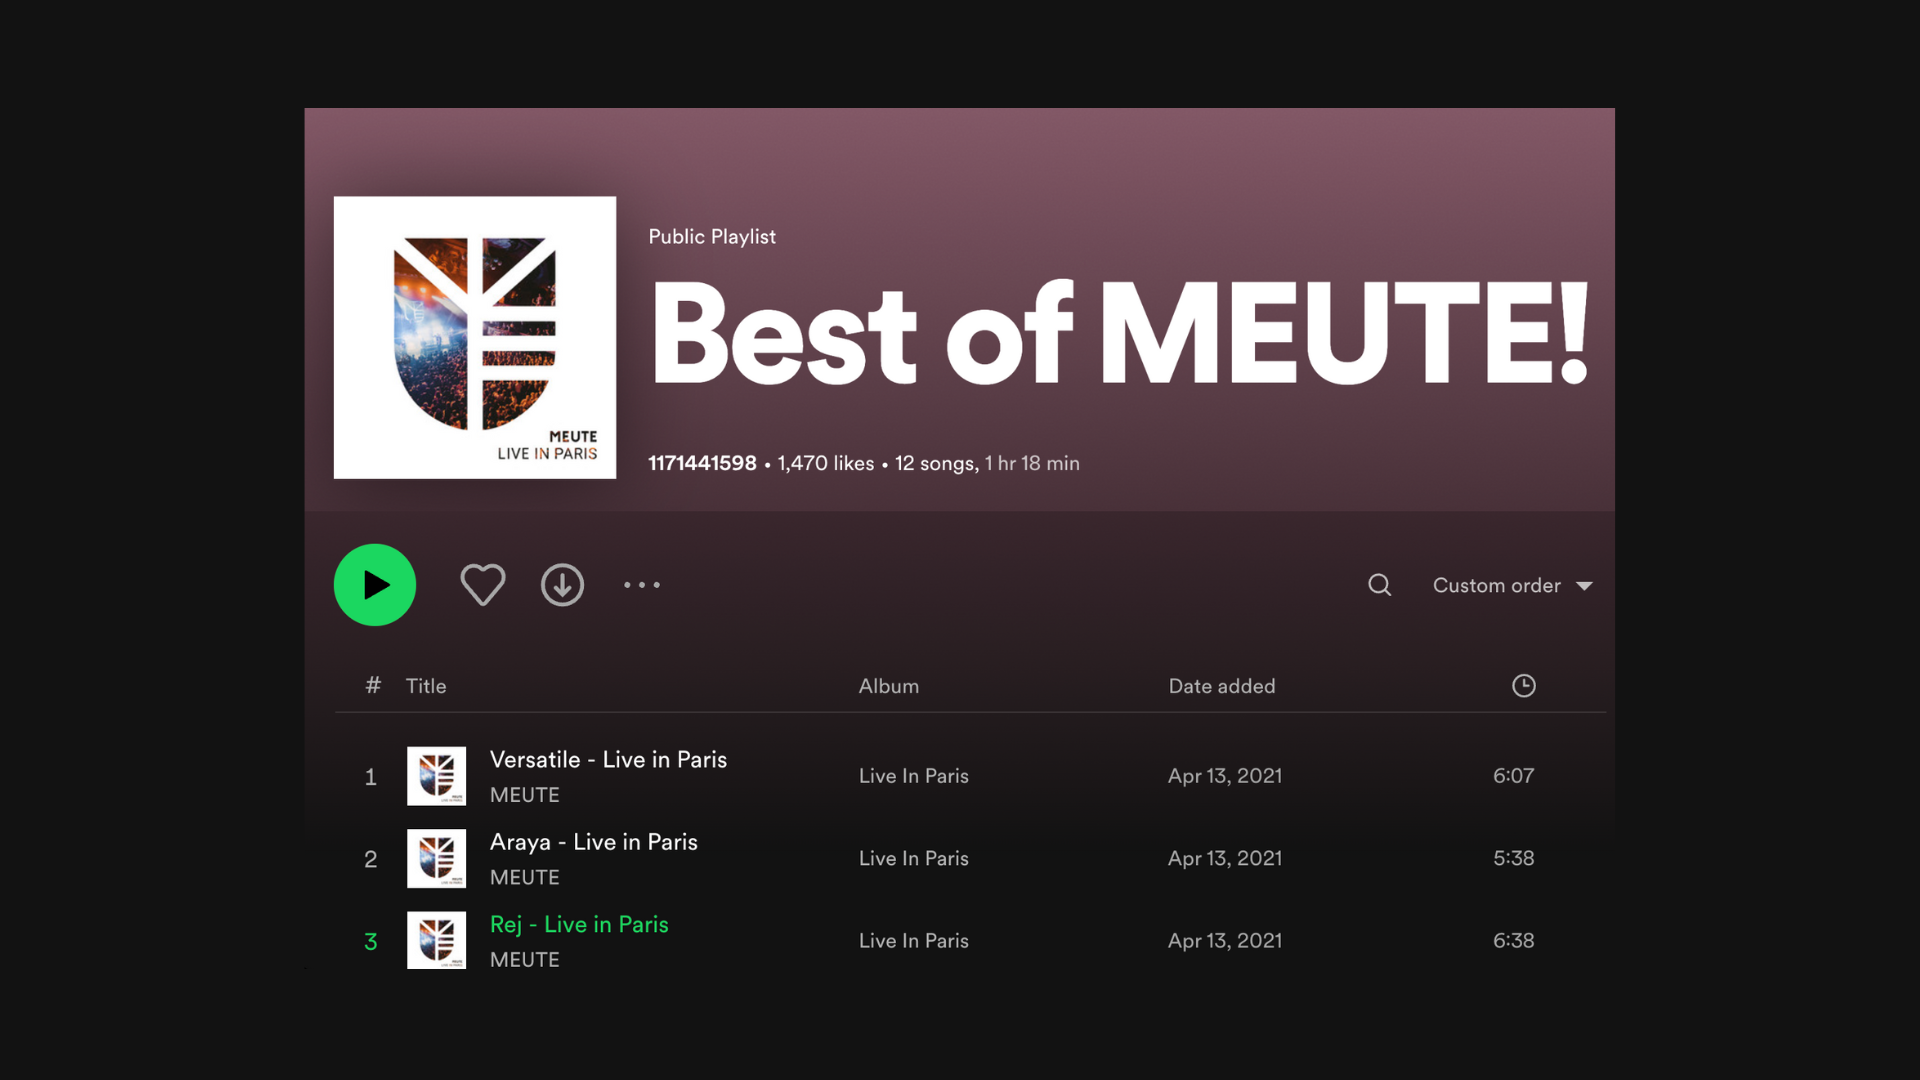Select the Title column header
This screenshot has height=1080, width=1920.
tap(426, 685)
